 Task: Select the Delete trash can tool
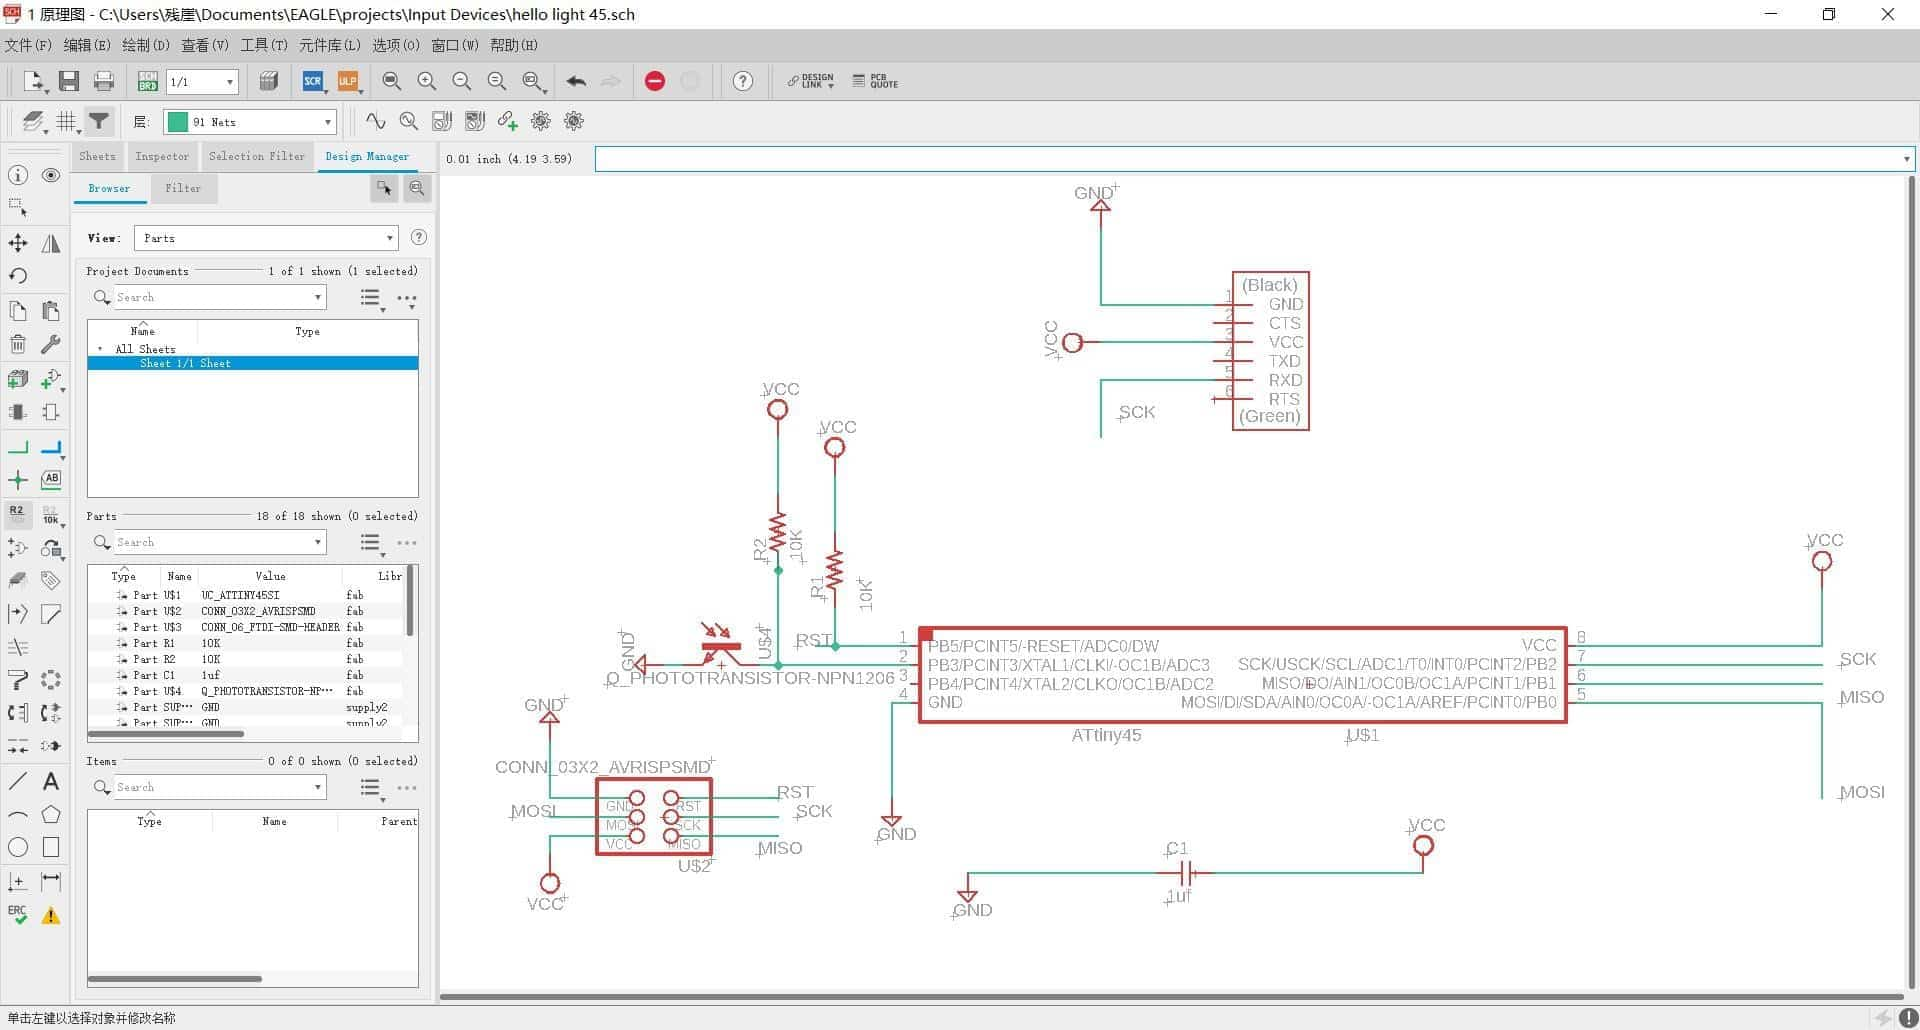coord(18,345)
